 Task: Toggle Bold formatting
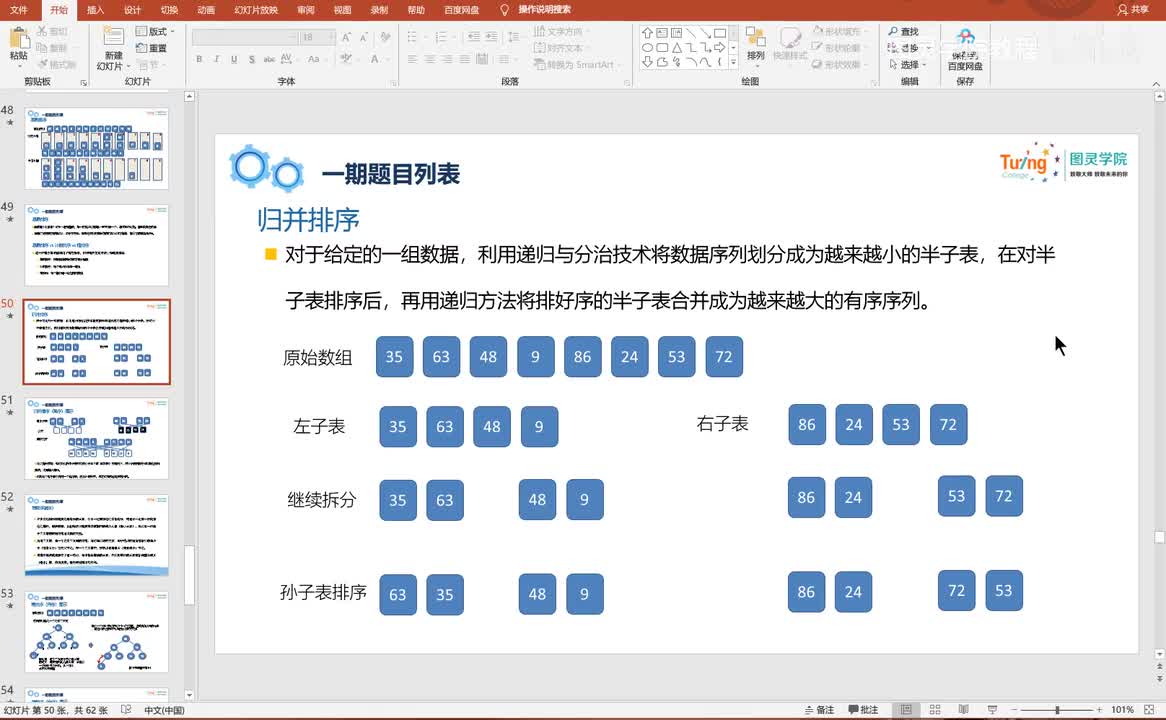[199, 59]
